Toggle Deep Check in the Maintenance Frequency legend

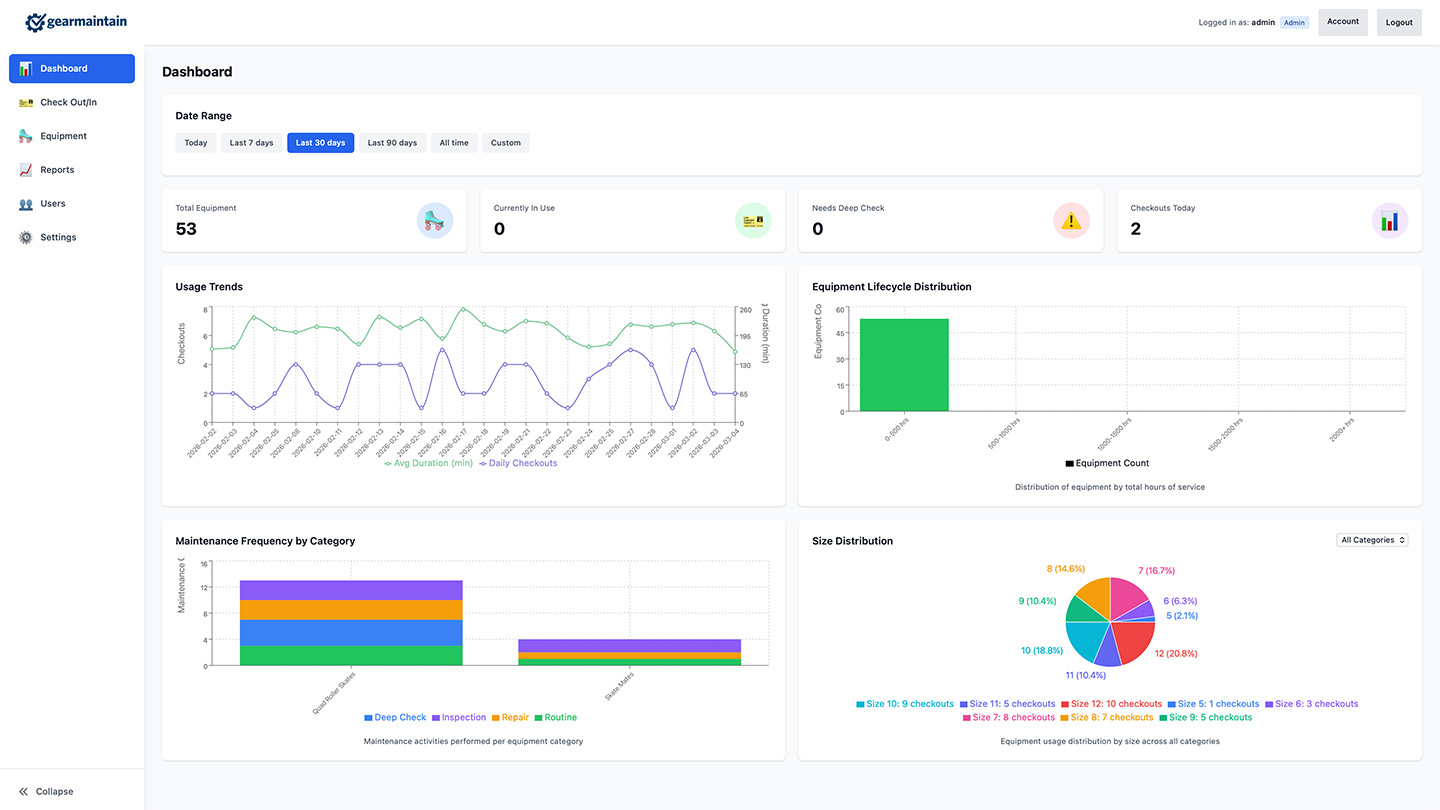(x=394, y=717)
